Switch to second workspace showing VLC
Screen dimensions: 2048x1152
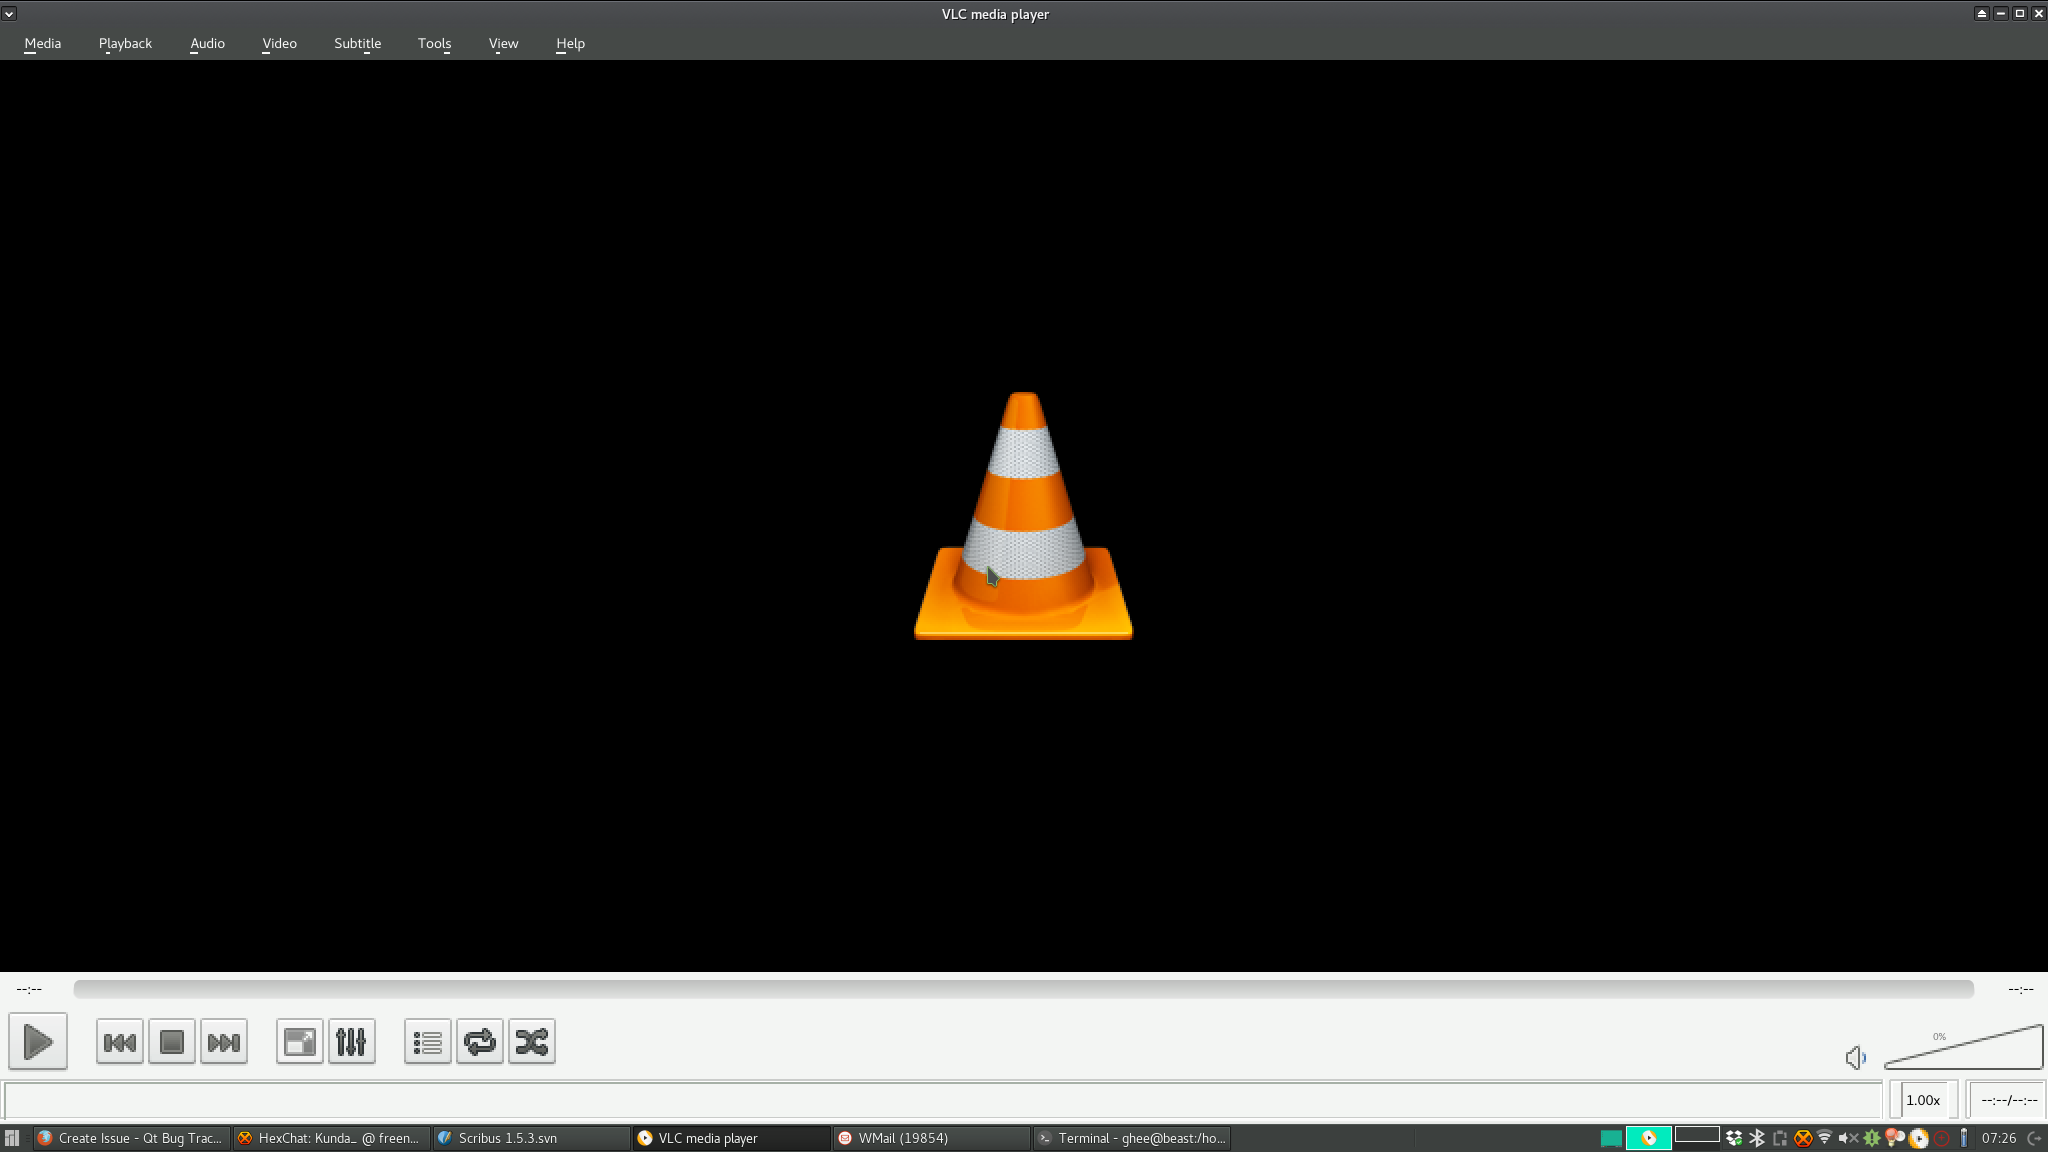1649,1137
